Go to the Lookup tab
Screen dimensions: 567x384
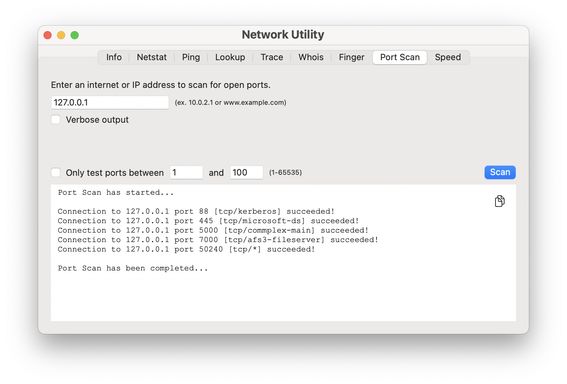230,57
